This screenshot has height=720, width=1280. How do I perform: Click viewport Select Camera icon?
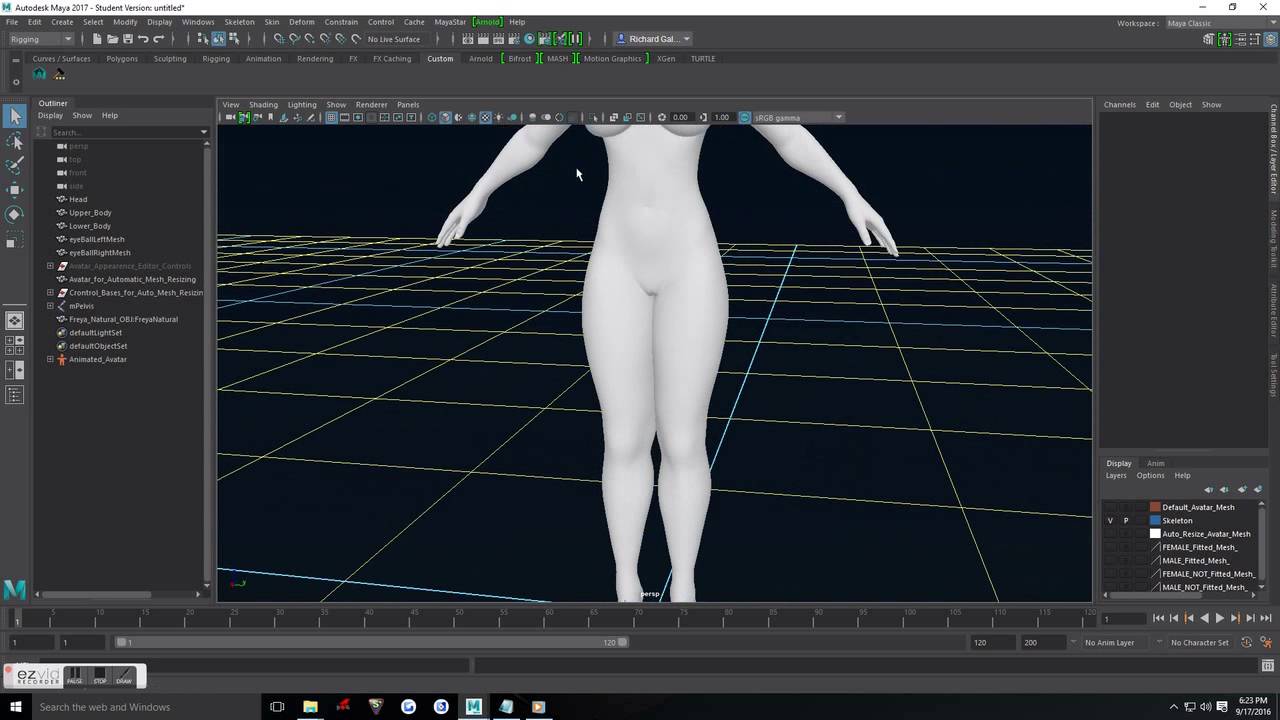231,117
